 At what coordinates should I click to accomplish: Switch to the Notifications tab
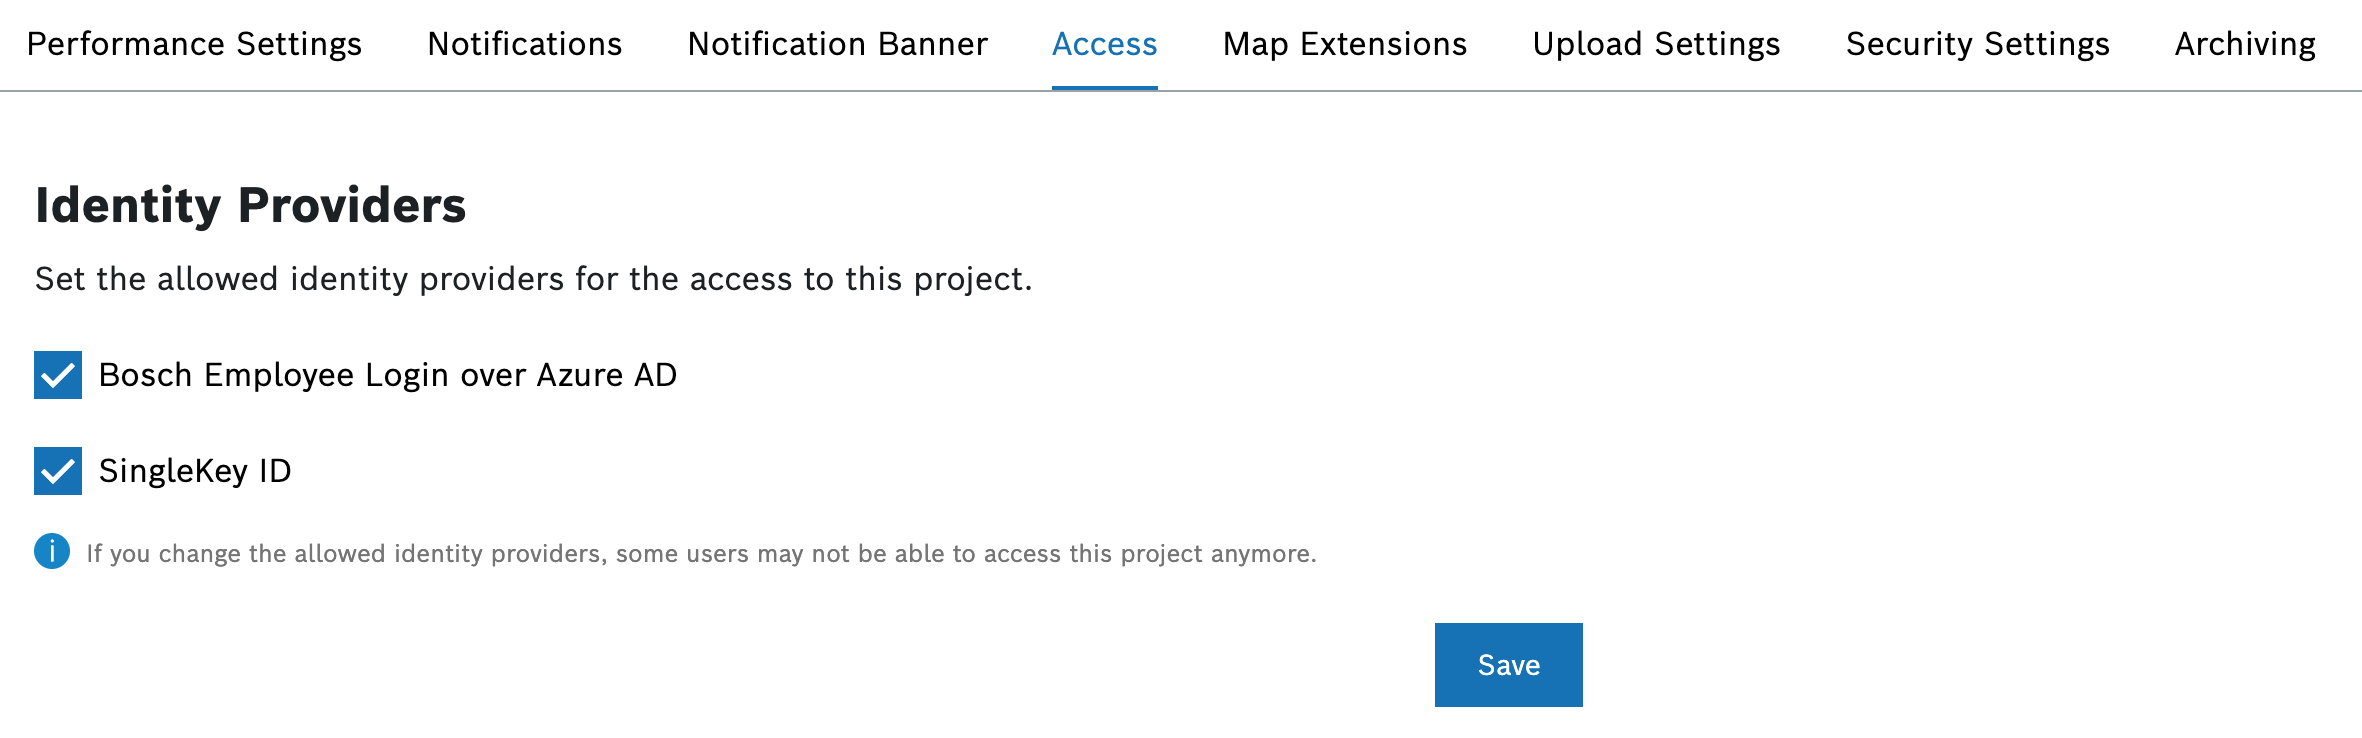[x=525, y=44]
